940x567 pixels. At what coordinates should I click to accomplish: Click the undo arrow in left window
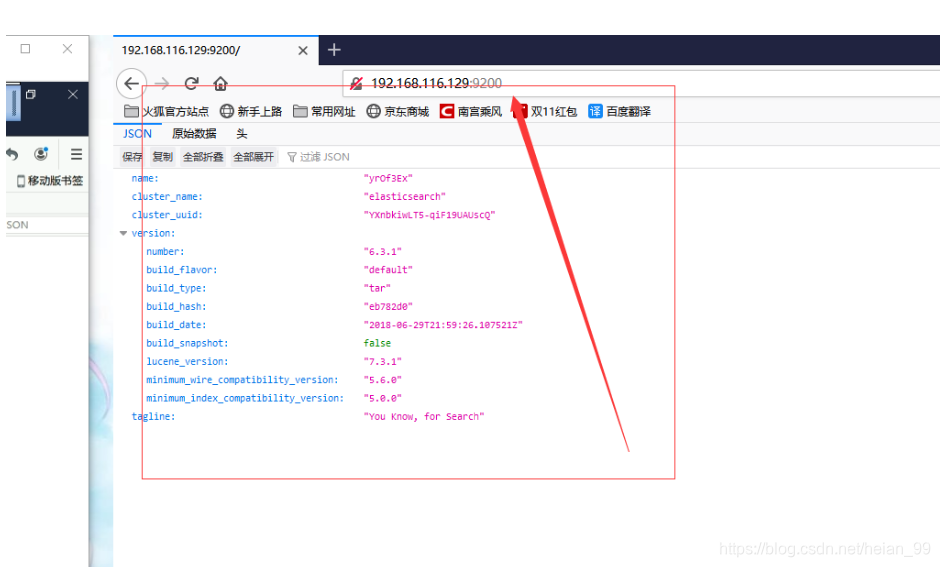(13, 154)
